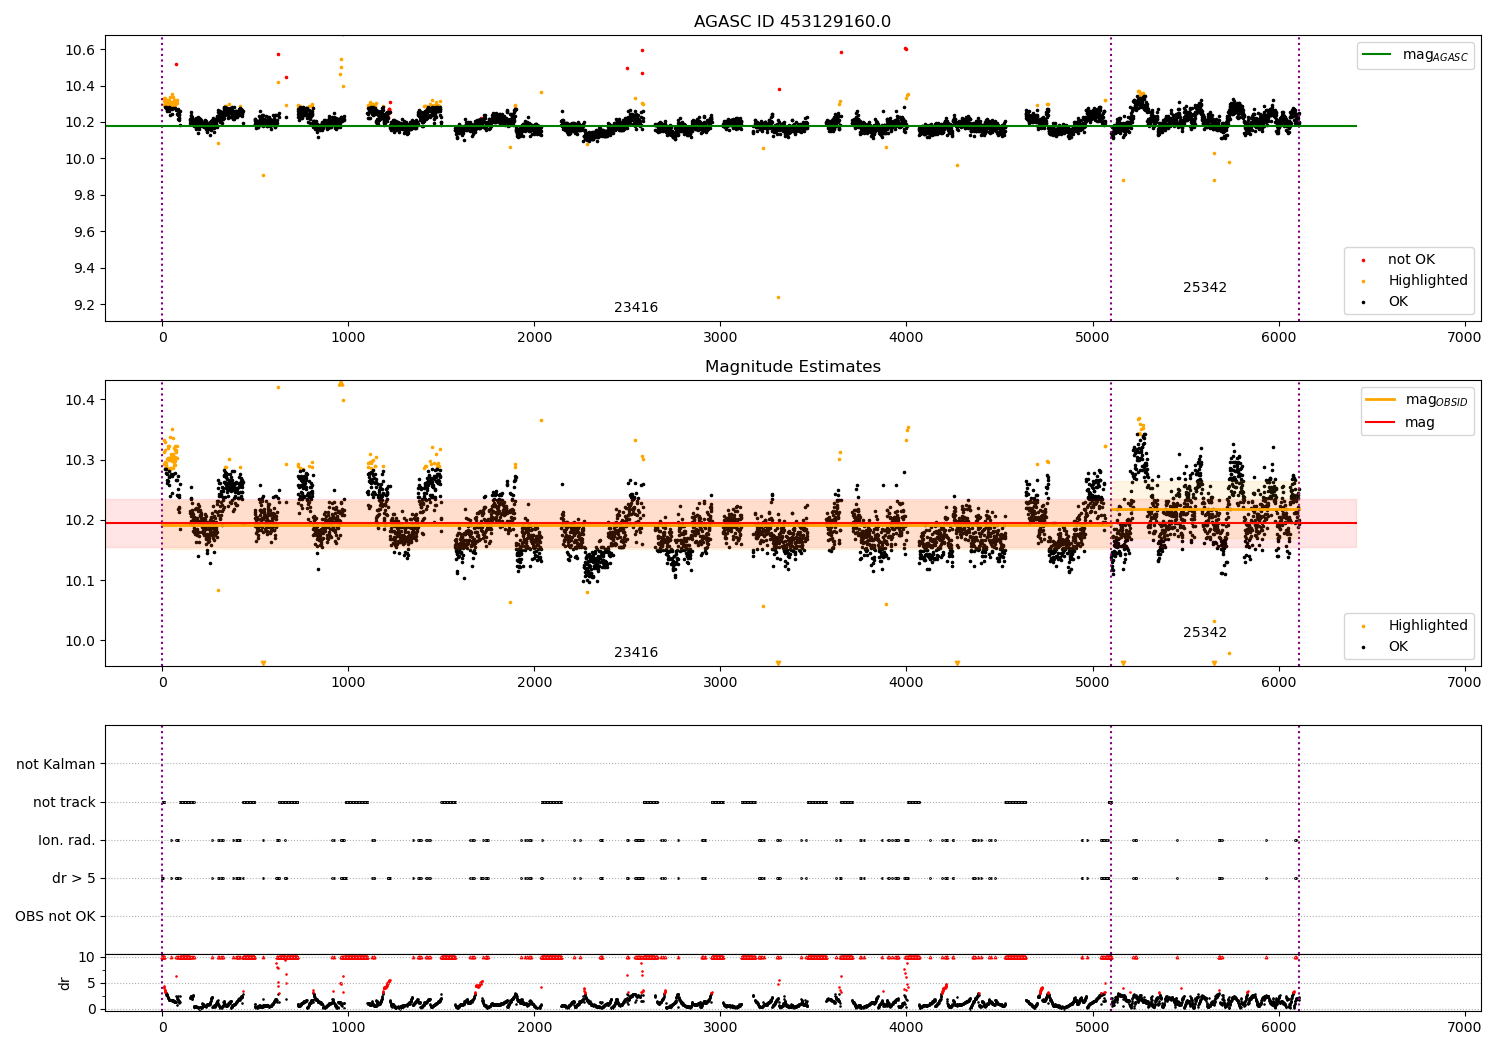This screenshot has width=1500, height=1050.
Task: Click '3000' x-axis tick under the top plot
Action: (720, 337)
